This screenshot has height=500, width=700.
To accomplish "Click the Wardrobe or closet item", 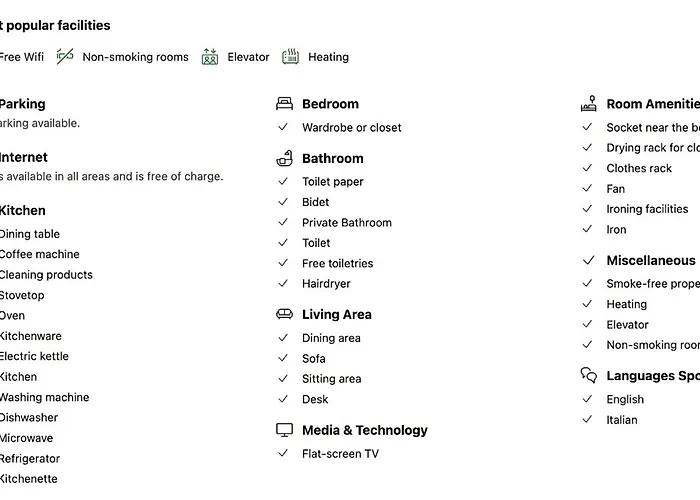I will [x=351, y=128].
